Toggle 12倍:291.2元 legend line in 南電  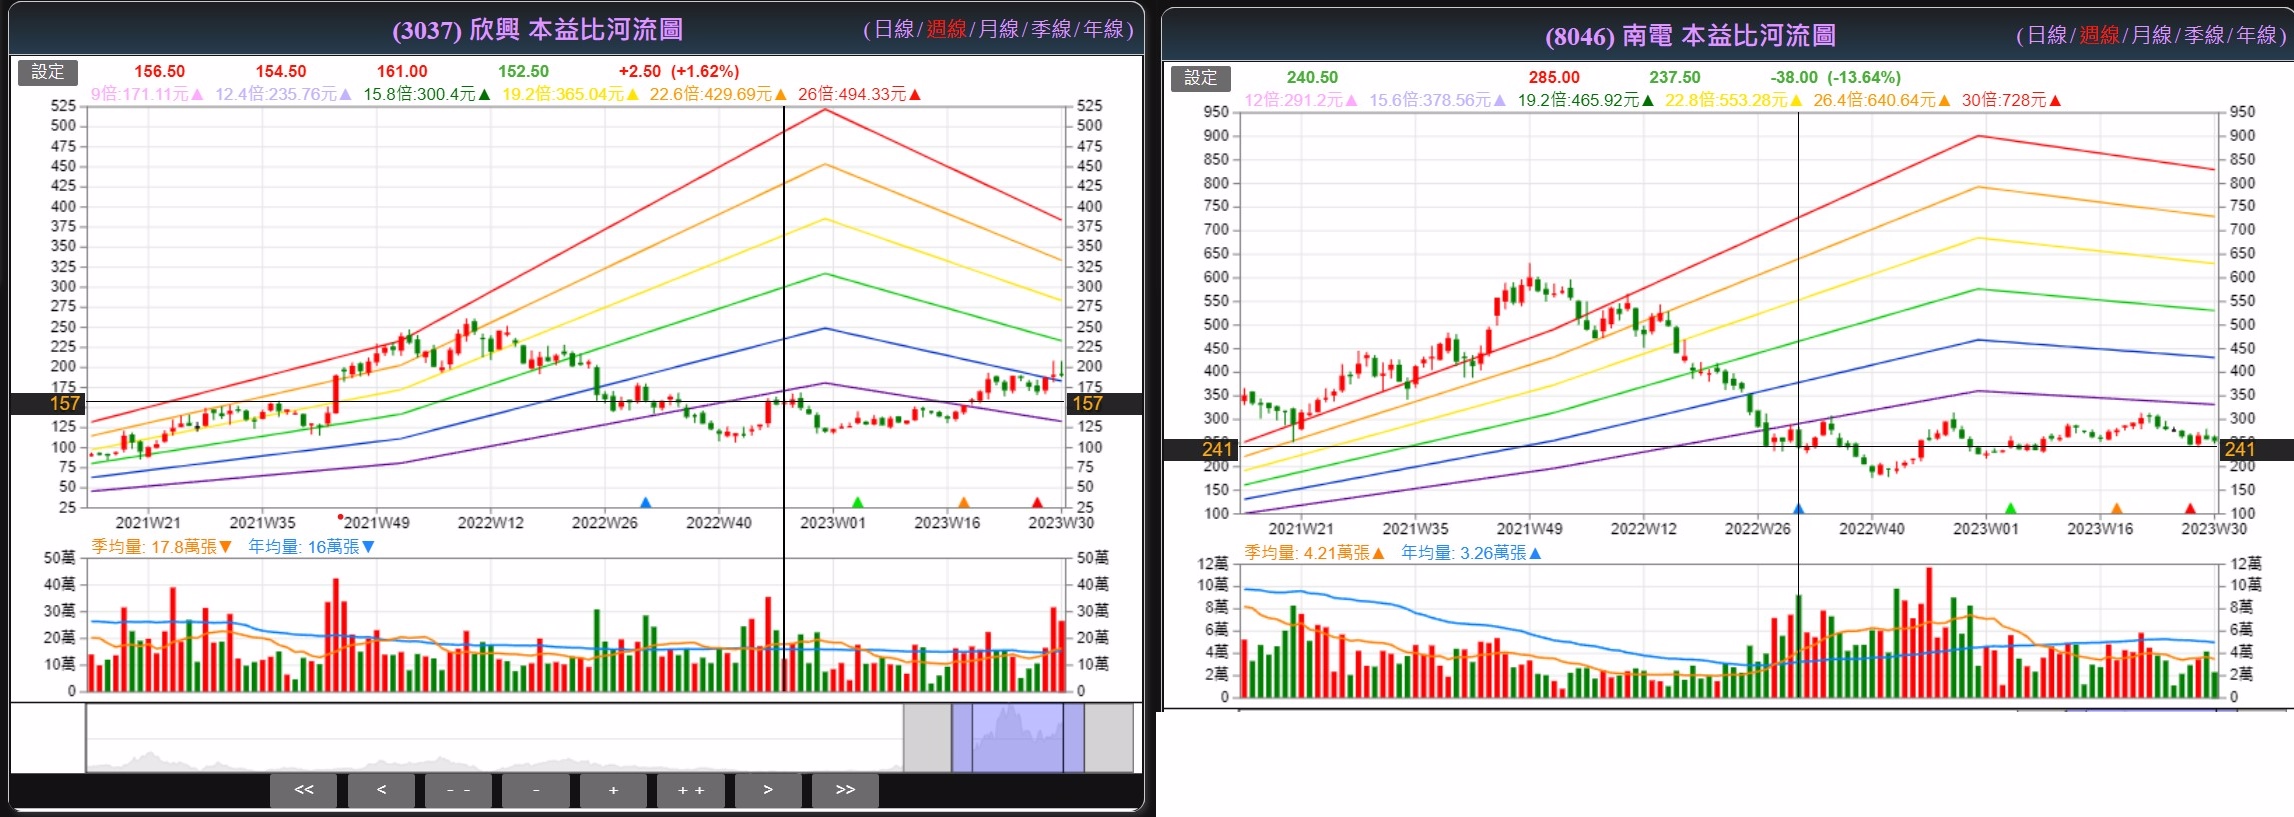(1301, 100)
